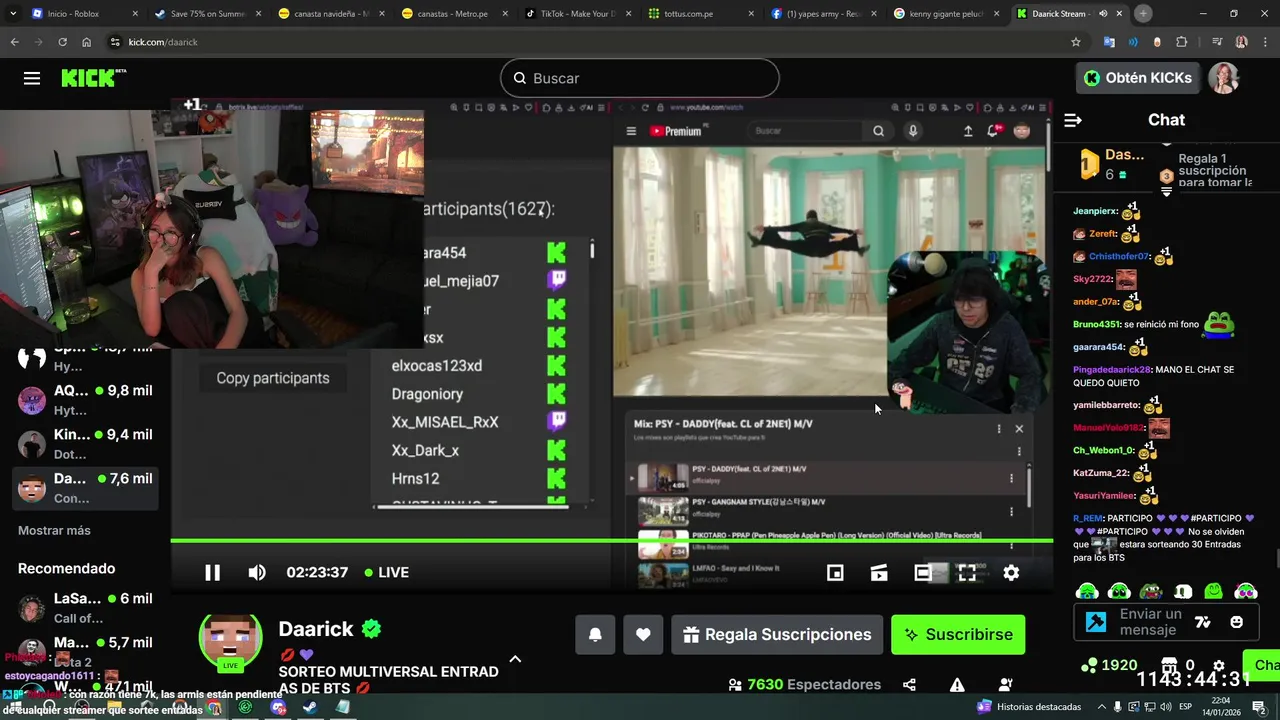Follow Daarick with the heart button
1280x720 pixels.
point(643,634)
